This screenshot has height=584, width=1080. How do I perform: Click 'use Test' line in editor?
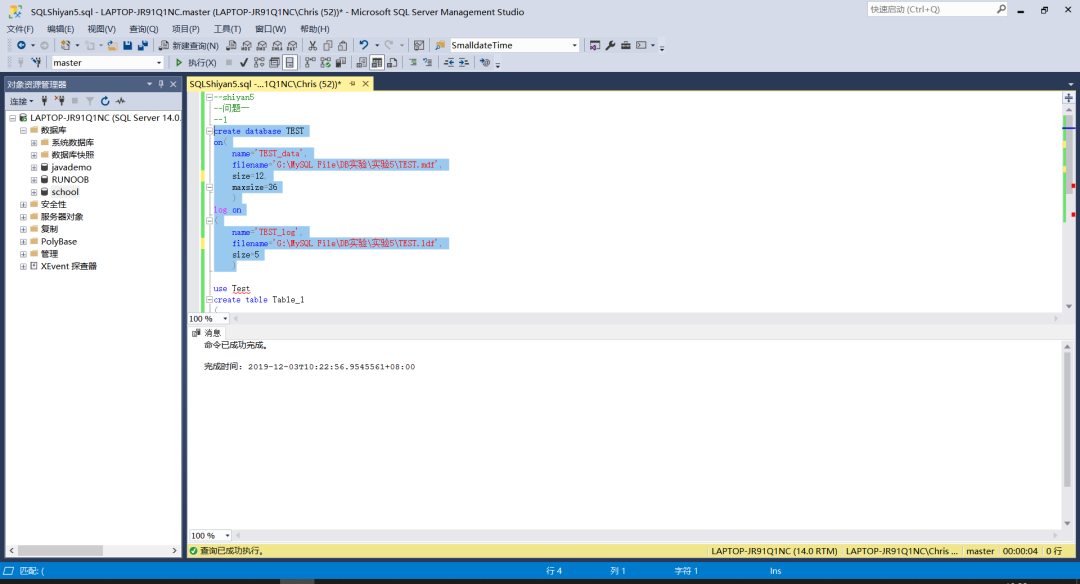click(x=232, y=289)
